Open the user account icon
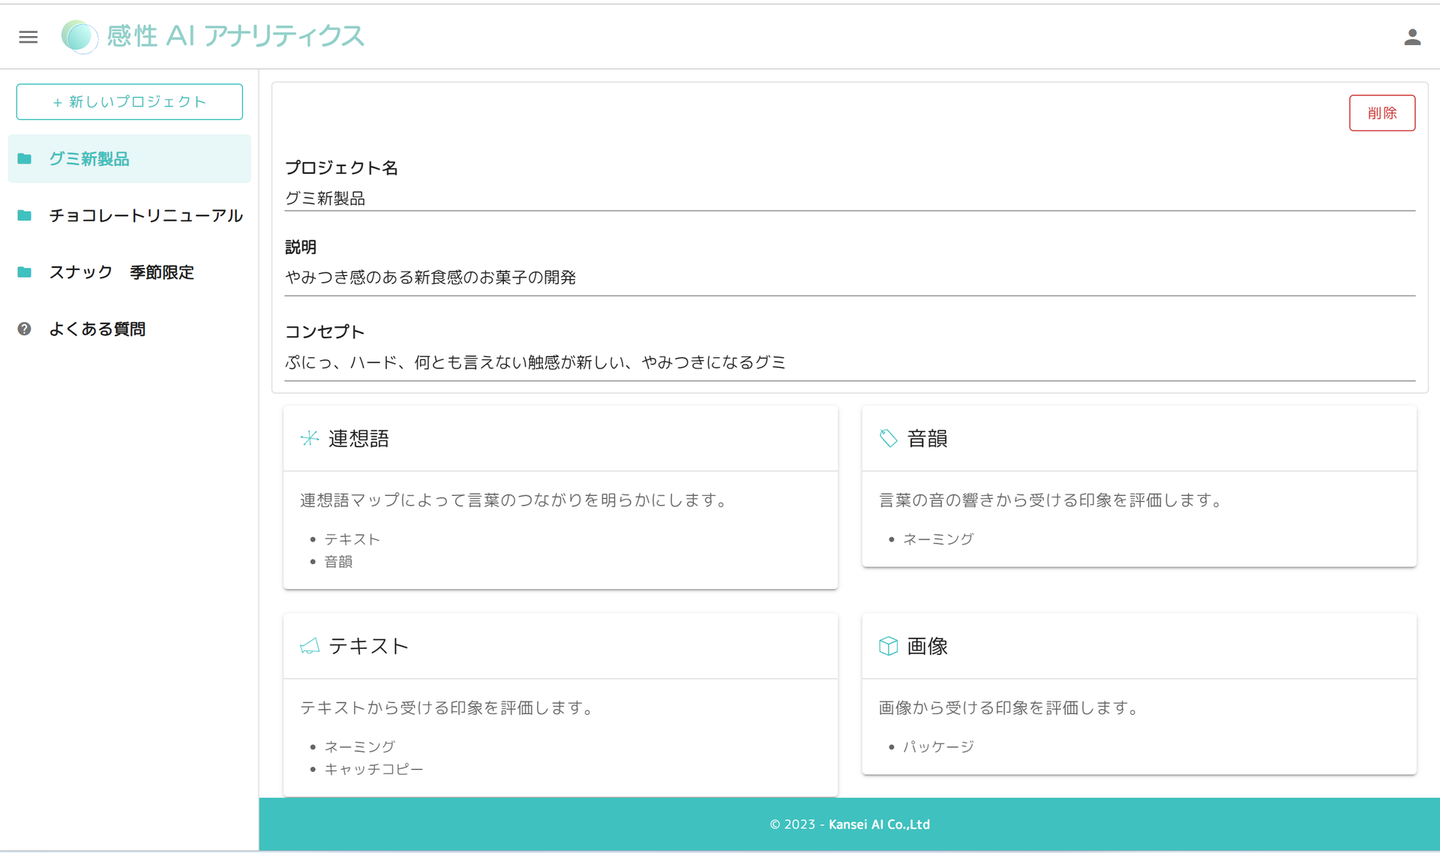The image size is (1440, 853). (x=1412, y=37)
